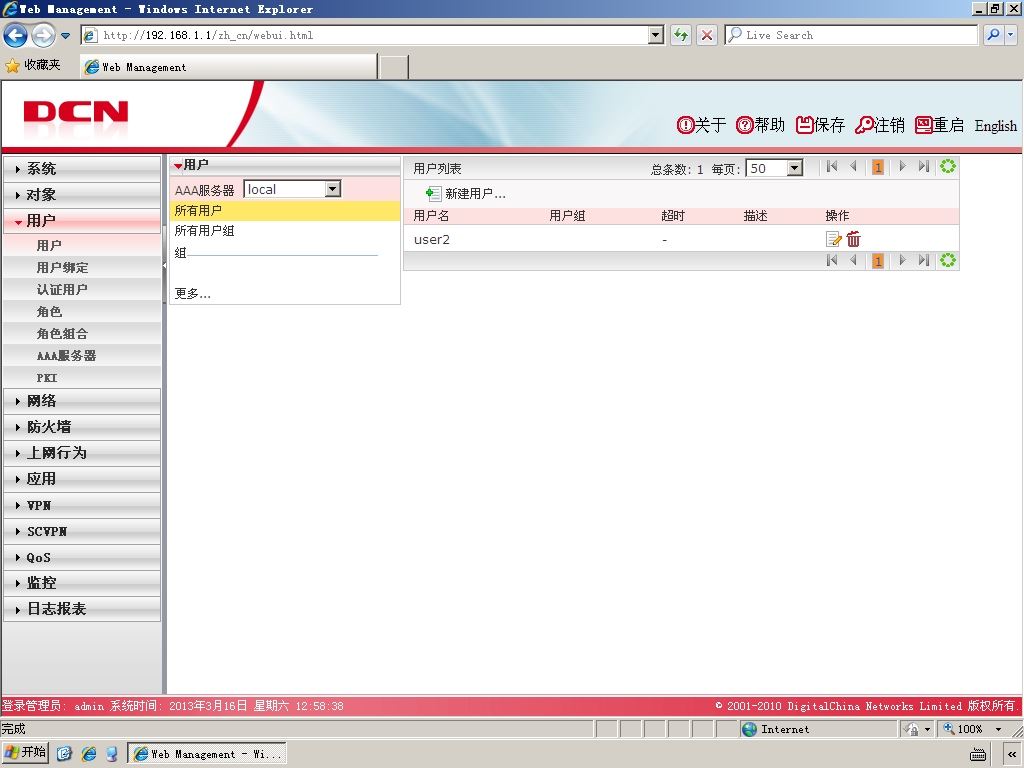Go to last page in bottom pager
1024x768 pixels.
click(x=923, y=261)
